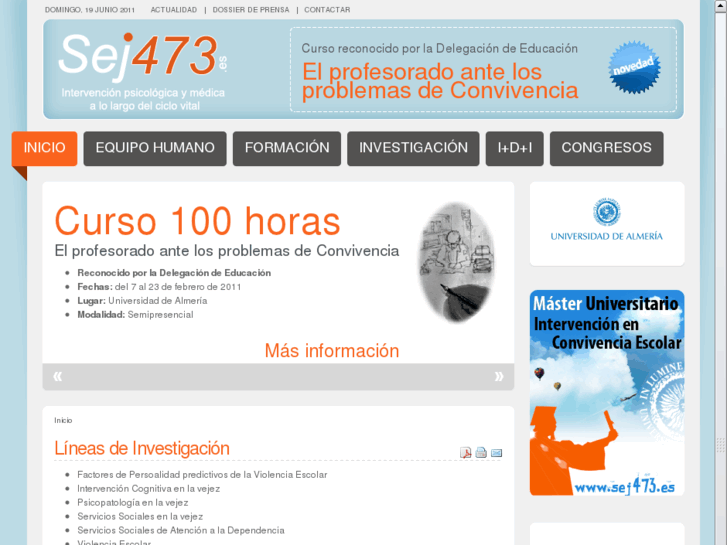This screenshot has width=727, height=545.
Task: Select the INICIO menu tab
Action: (x=45, y=148)
